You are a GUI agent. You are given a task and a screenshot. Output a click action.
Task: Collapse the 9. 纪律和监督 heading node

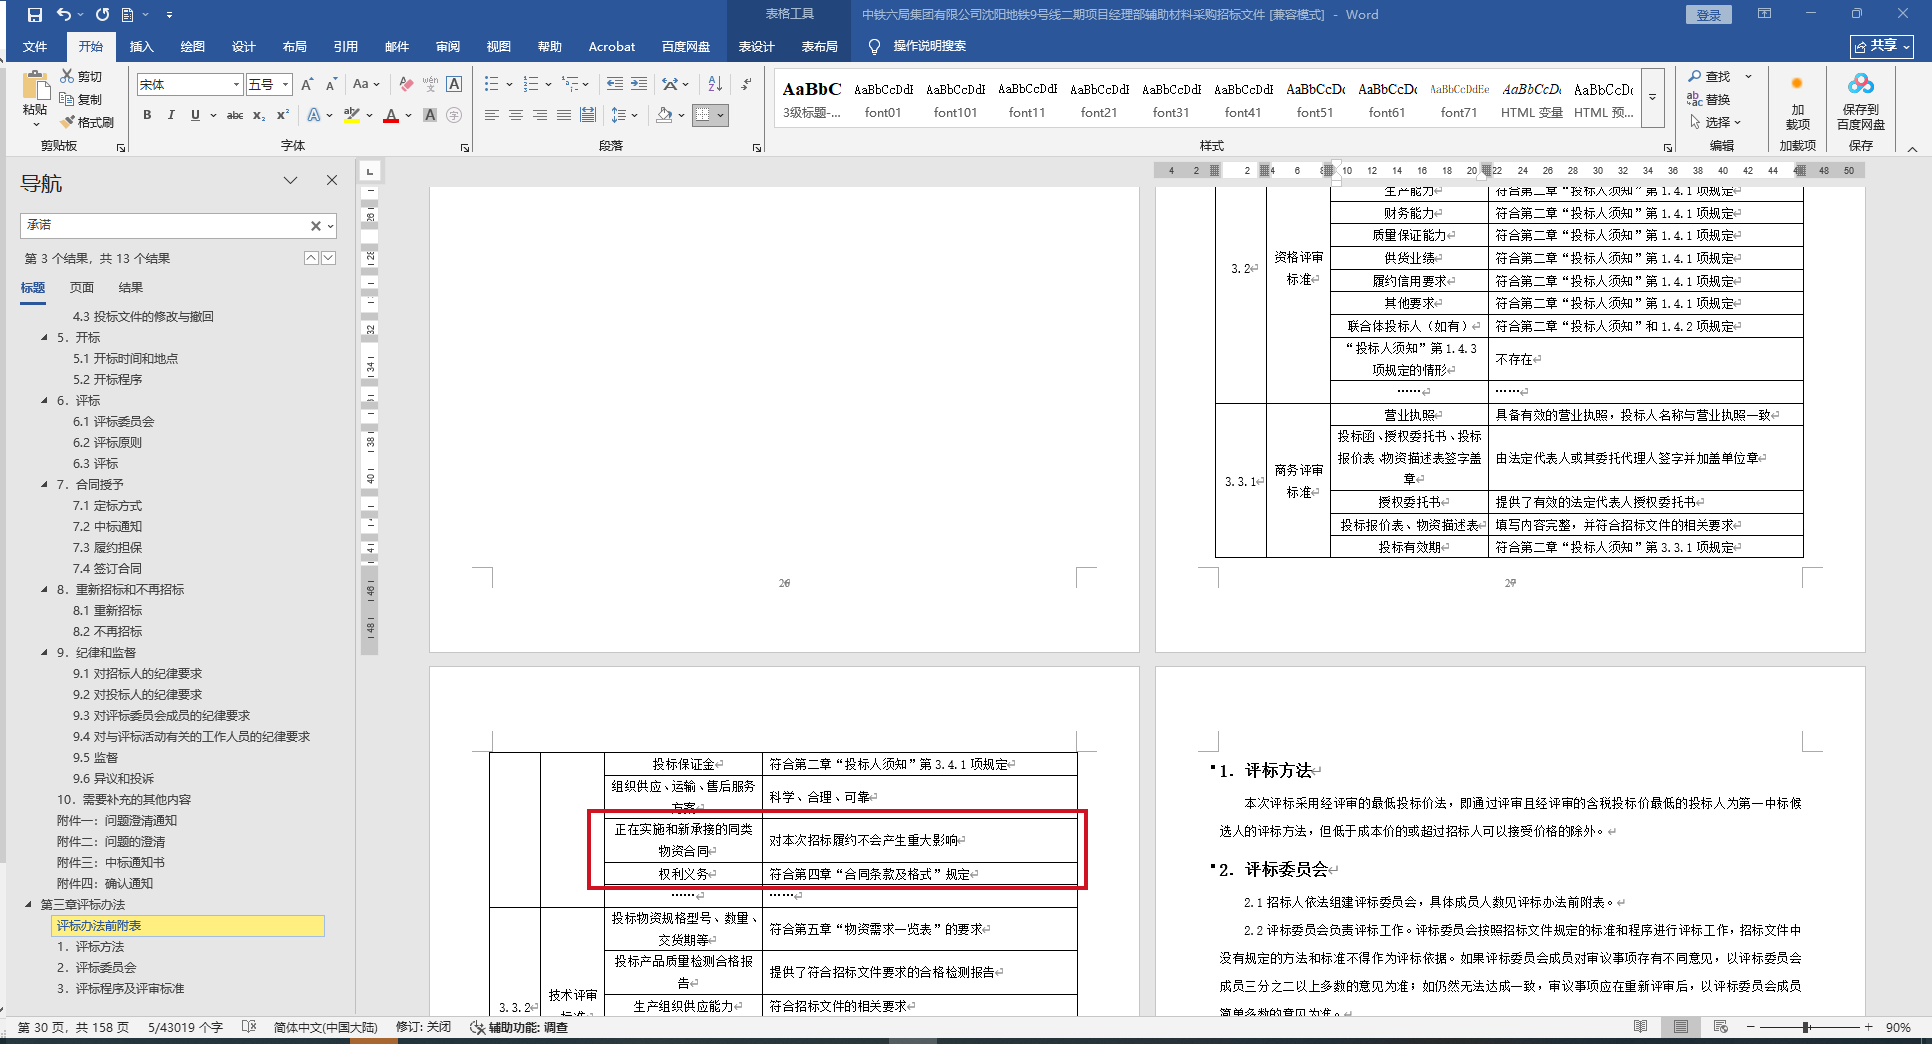[x=45, y=653]
